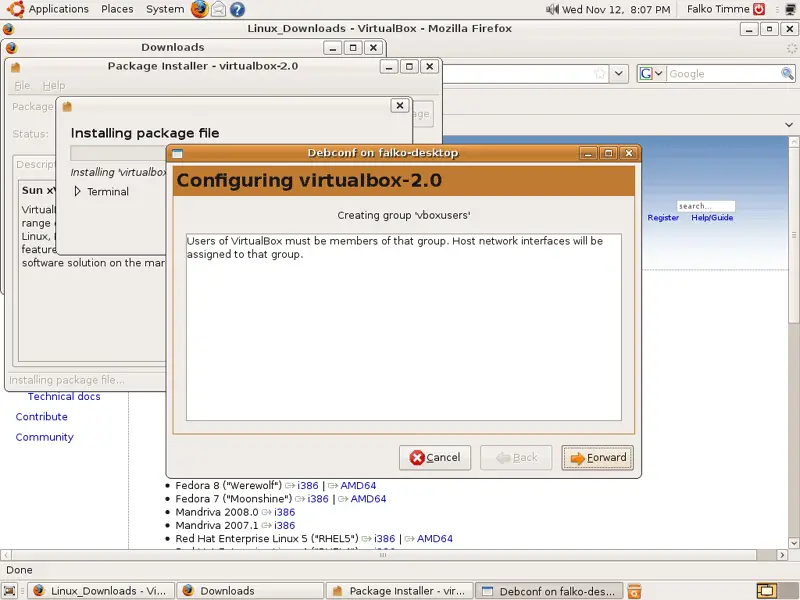Download Fedora 8 Werewolf AMD64 package
This screenshot has height=600, width=800.
click(x=358, y=485)
